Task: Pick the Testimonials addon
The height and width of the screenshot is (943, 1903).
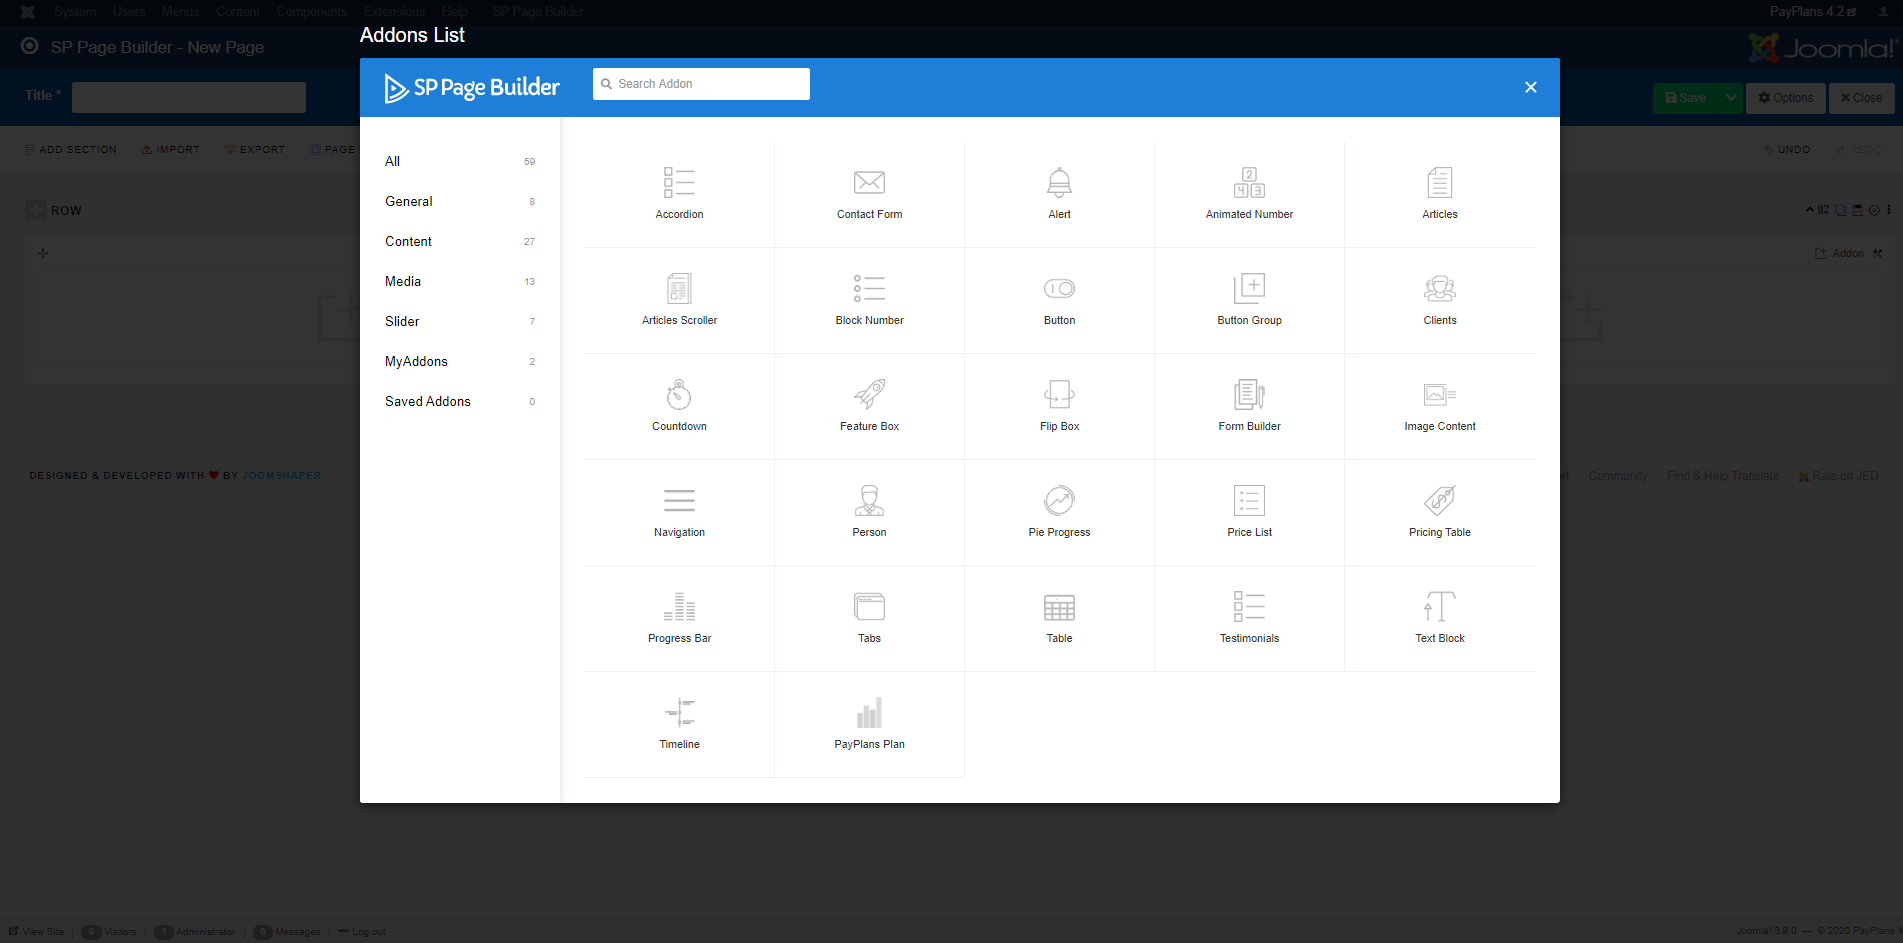Action: (x=1249, y=619)
